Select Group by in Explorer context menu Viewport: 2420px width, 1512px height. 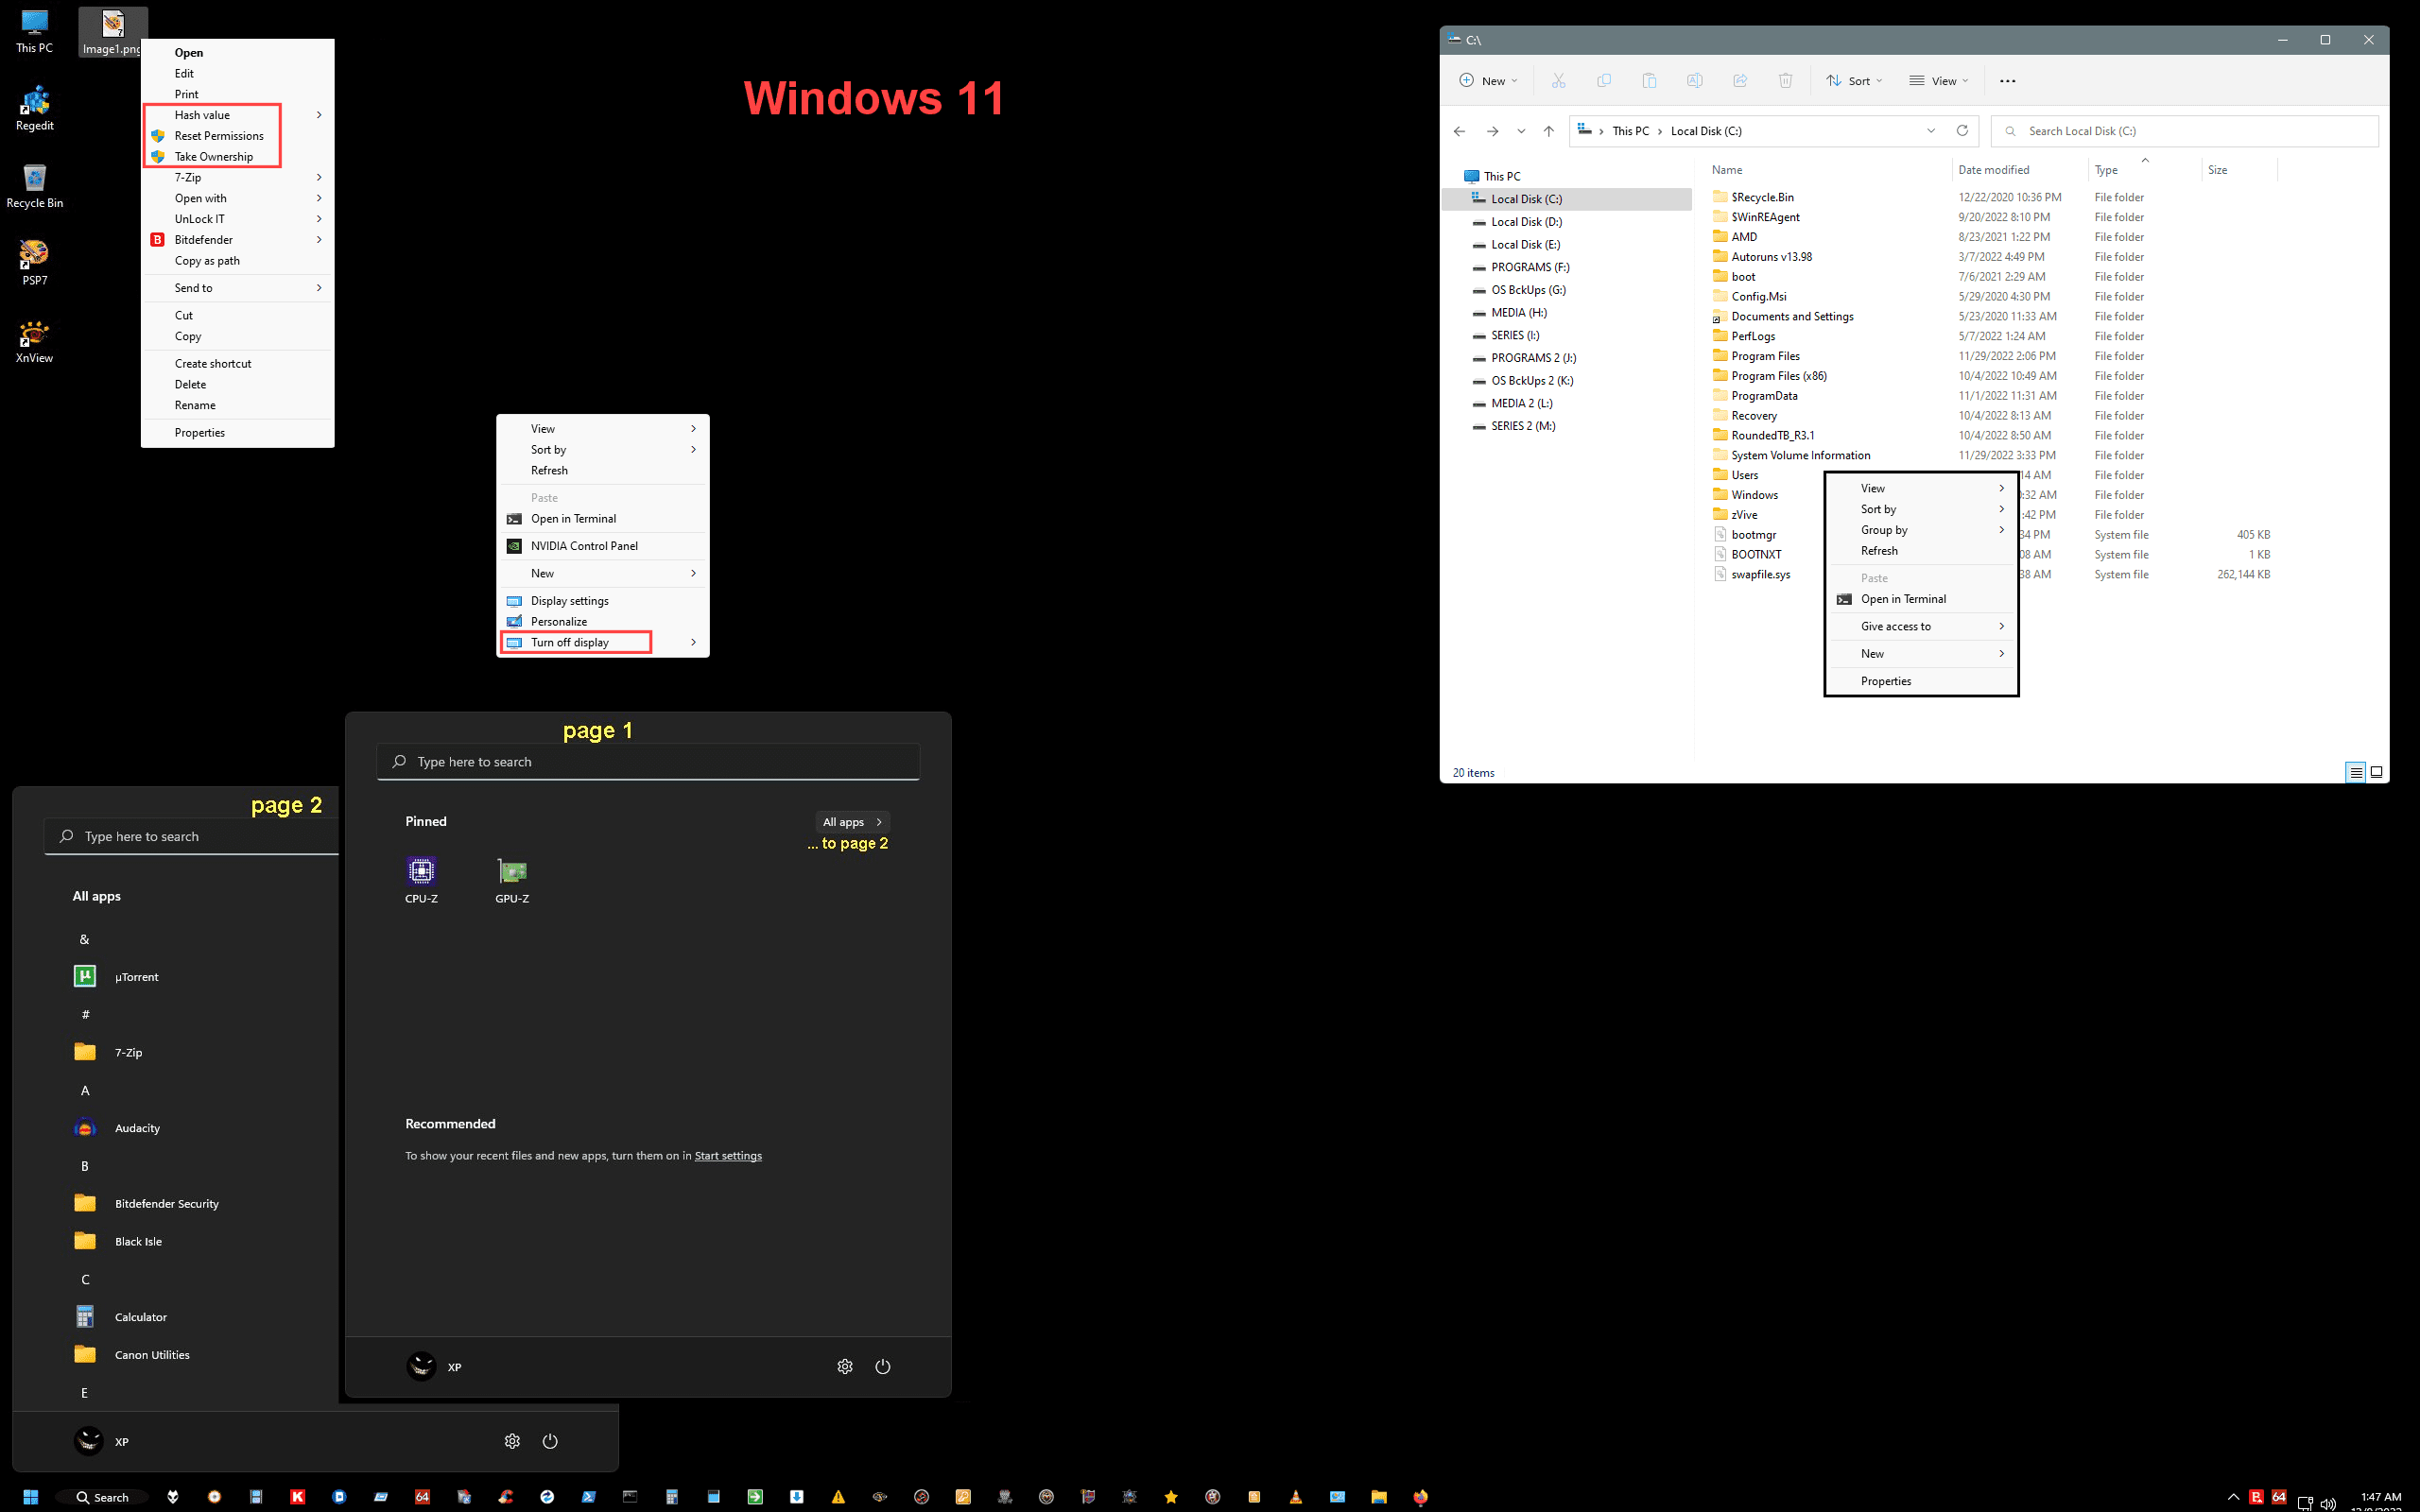pyautogui.click(x=1921, y=530)
